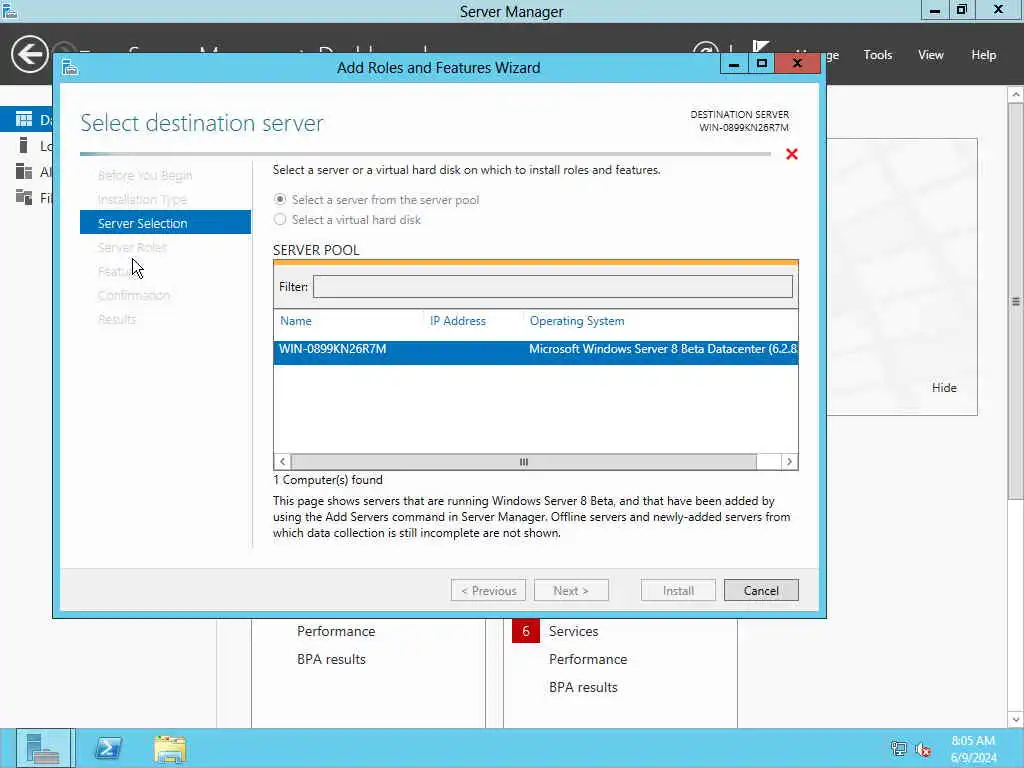Open the File services icon in sidebar
The width and height of the screenshot is (1024, 768).
tap(24, 197)
